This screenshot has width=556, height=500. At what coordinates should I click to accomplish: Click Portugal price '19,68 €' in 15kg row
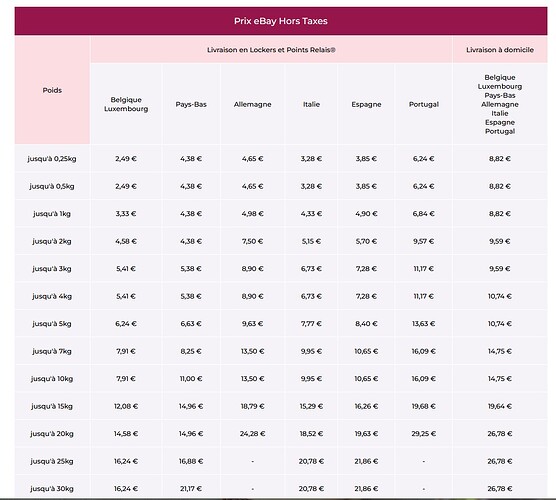[424, 406]
